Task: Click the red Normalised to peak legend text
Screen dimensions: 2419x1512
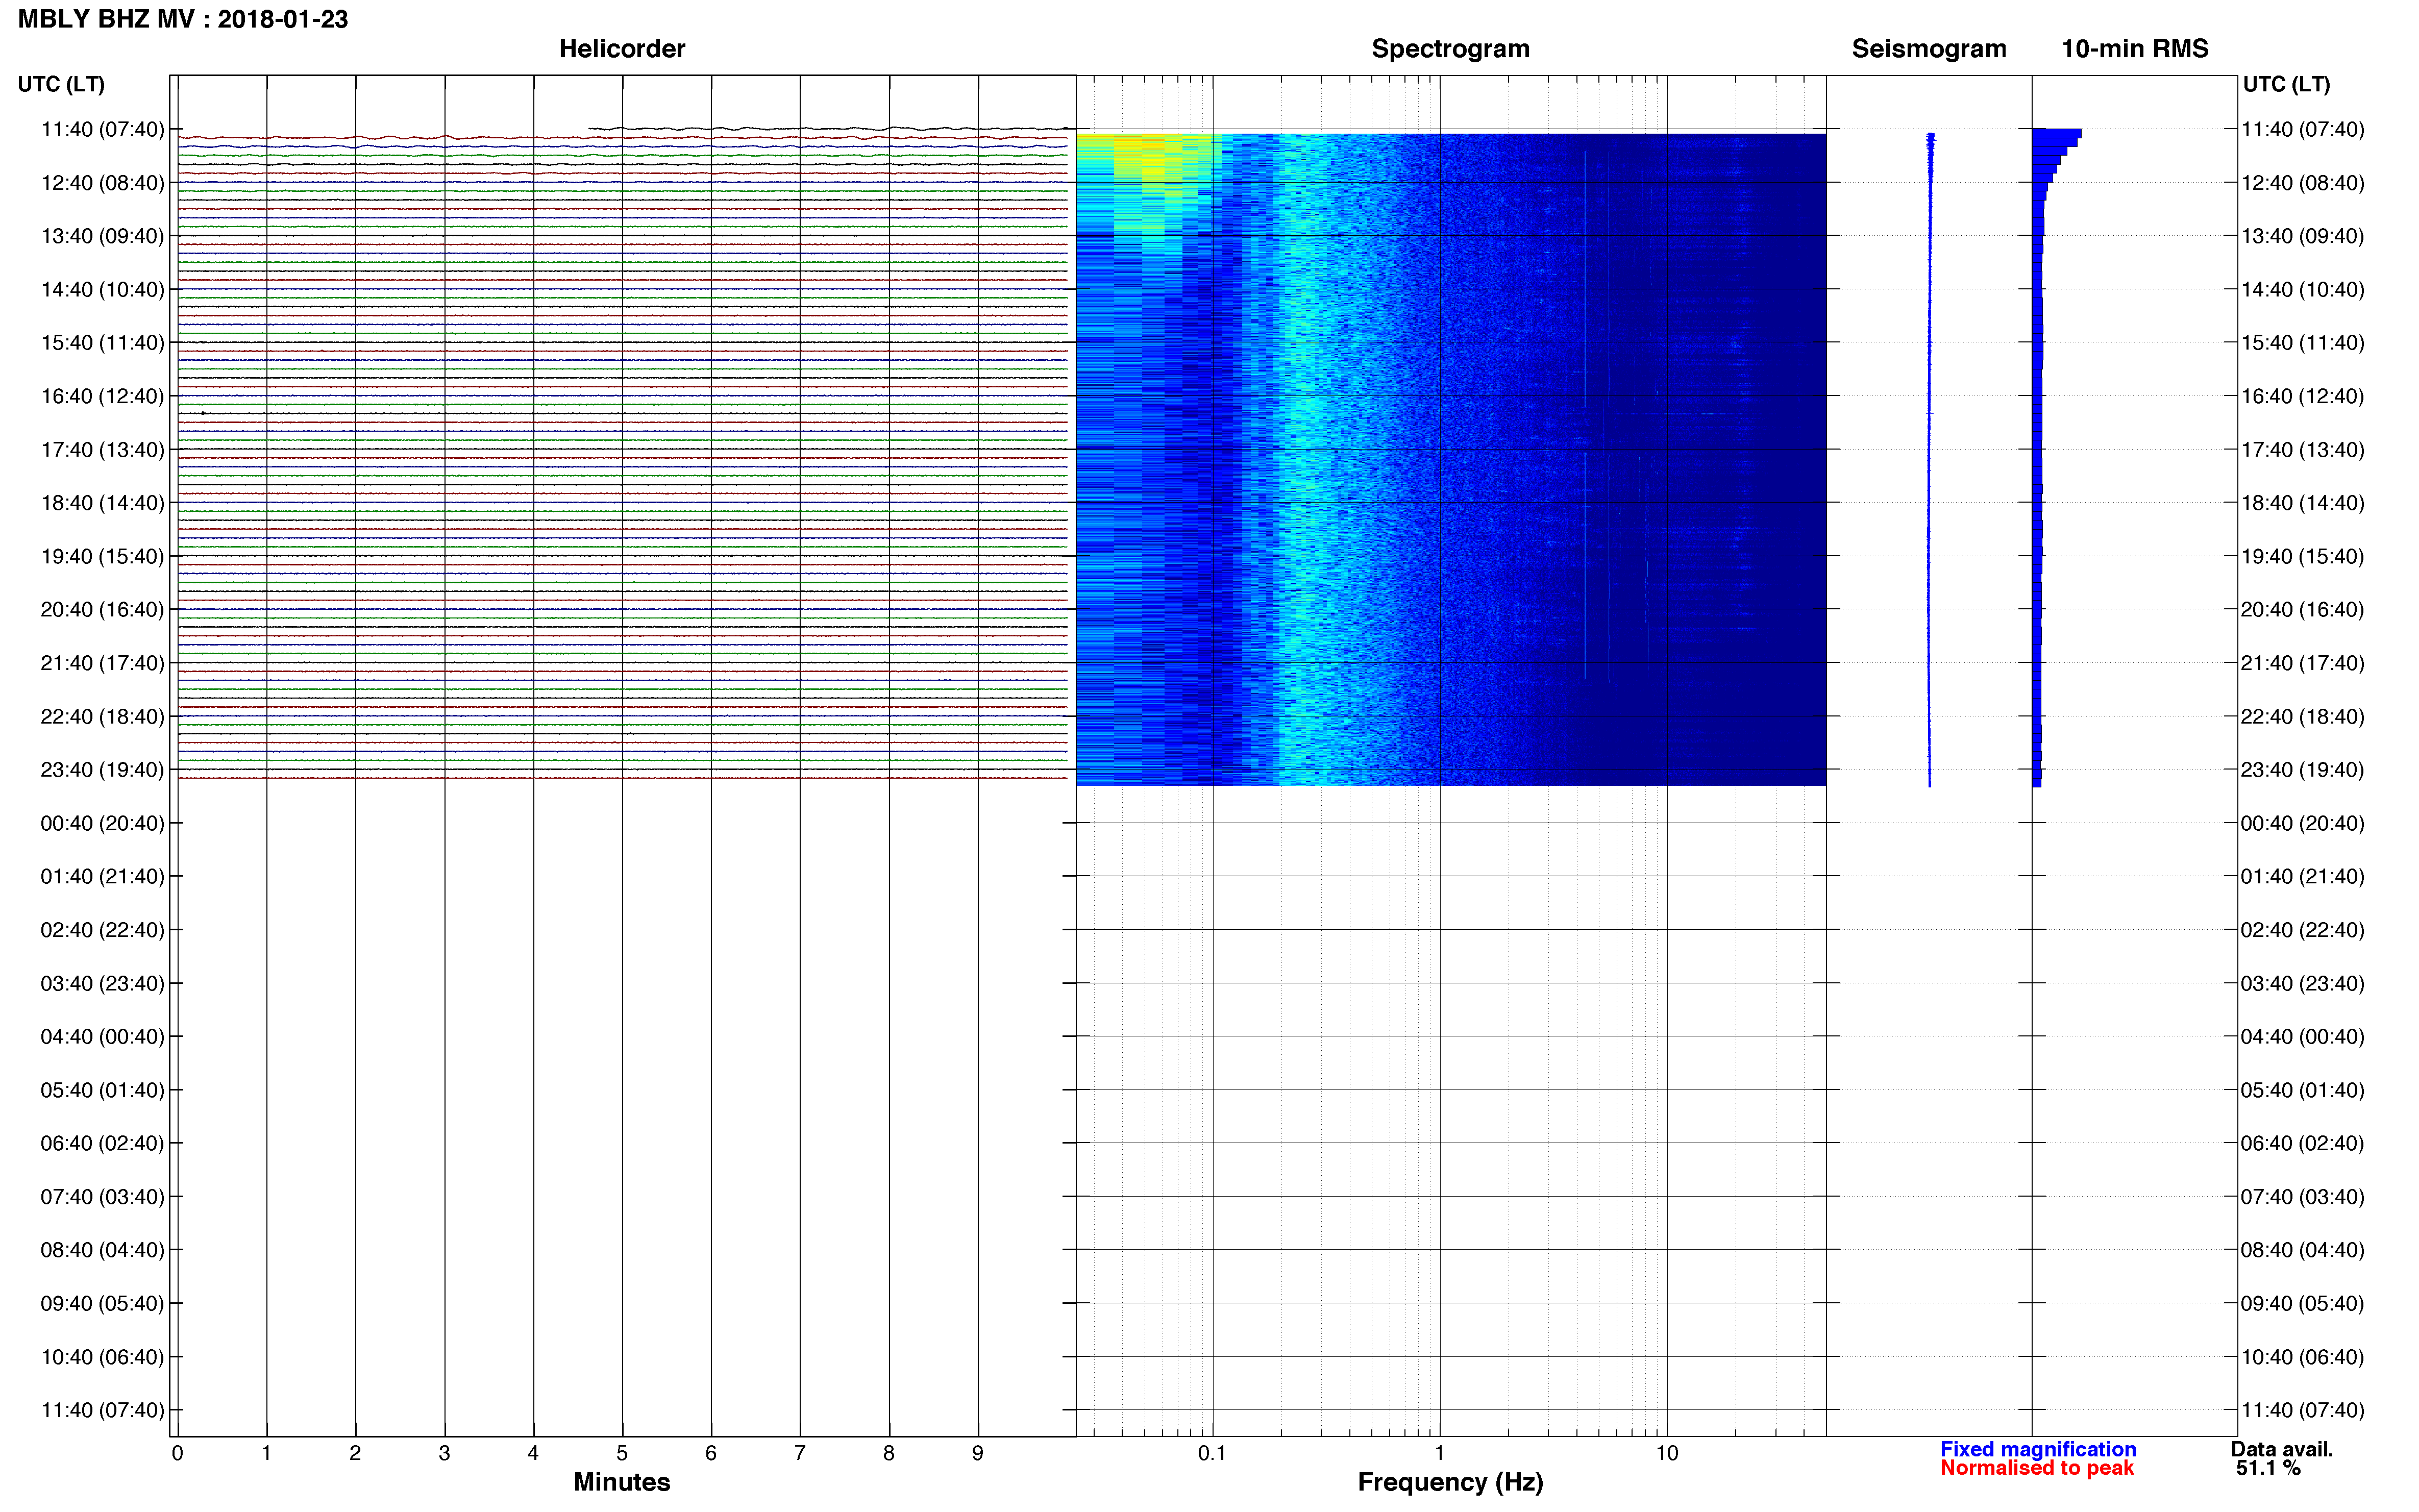Action: [2037, 1468]
